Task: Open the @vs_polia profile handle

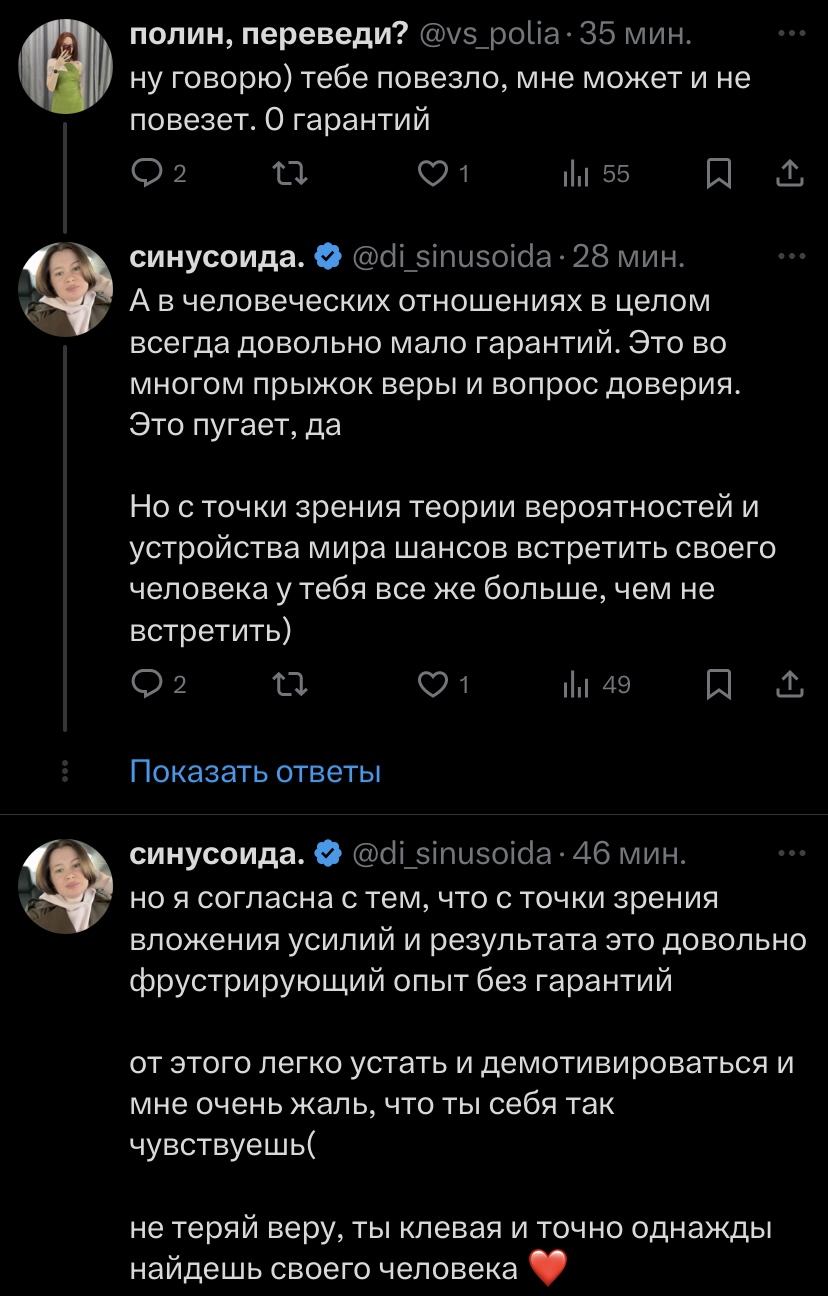Action: pyautogui.click(x=489, y=35)
